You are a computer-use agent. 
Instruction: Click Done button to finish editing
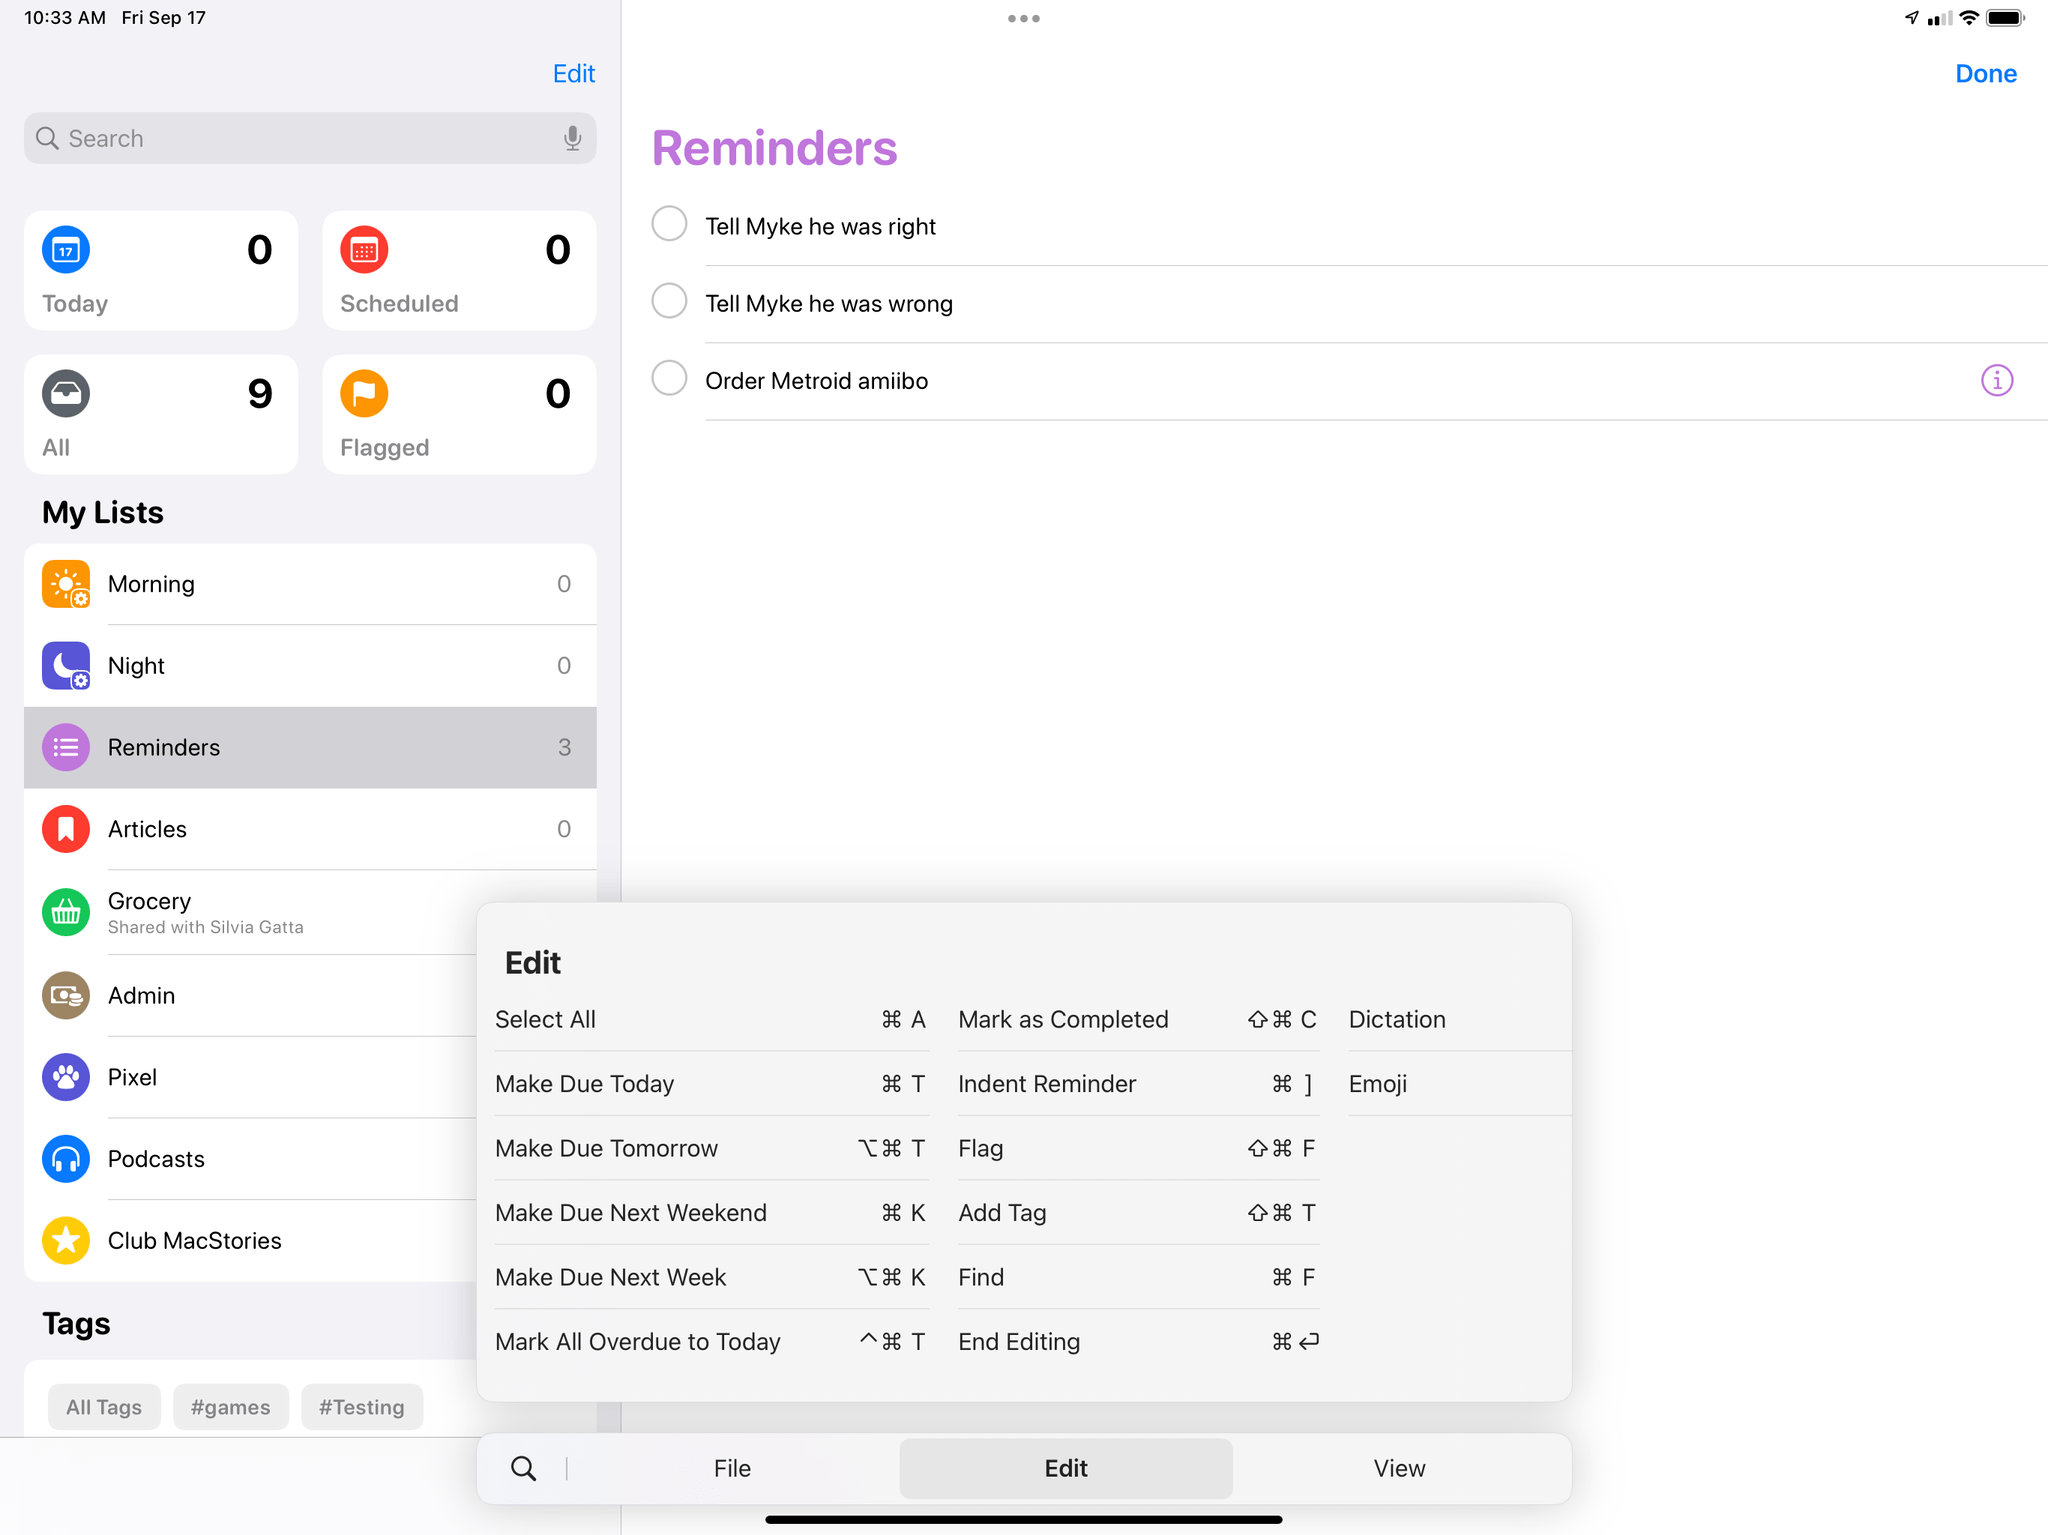(1987, 73)
